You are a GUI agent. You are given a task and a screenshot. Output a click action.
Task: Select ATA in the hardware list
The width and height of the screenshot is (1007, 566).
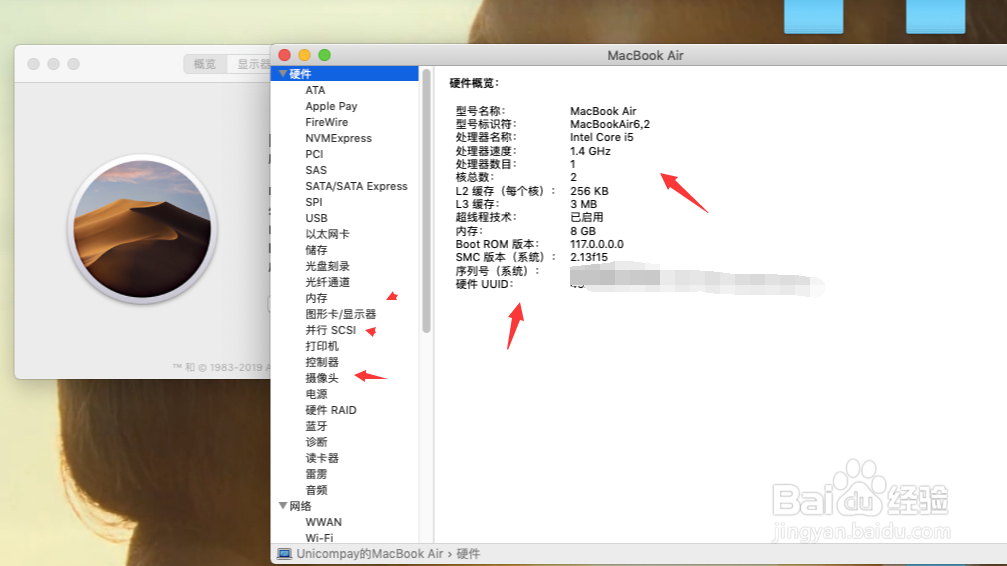point(315,90)
